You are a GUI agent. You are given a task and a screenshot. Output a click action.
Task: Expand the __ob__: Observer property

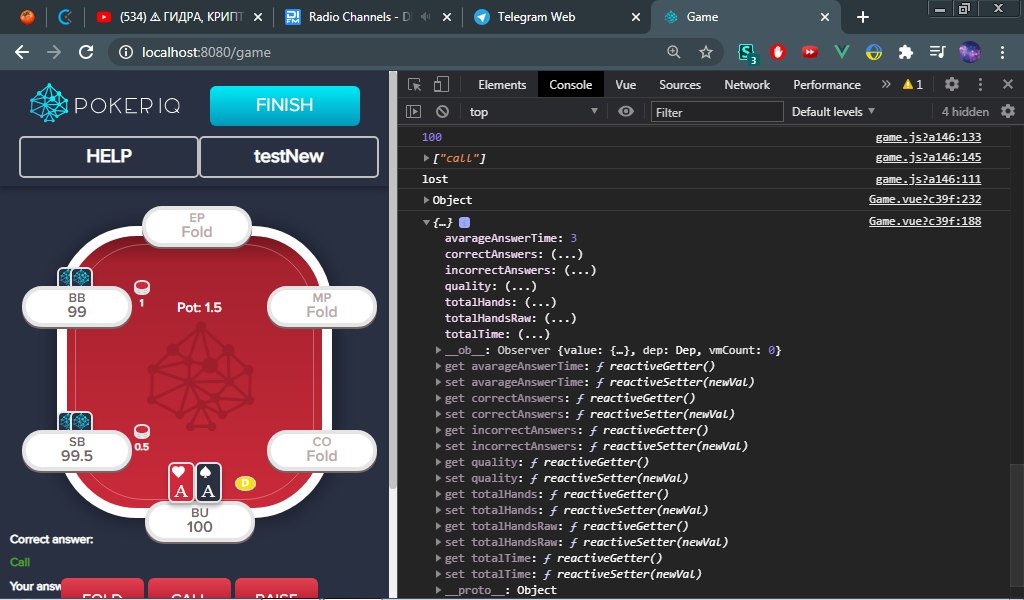[x=439, y=351]
